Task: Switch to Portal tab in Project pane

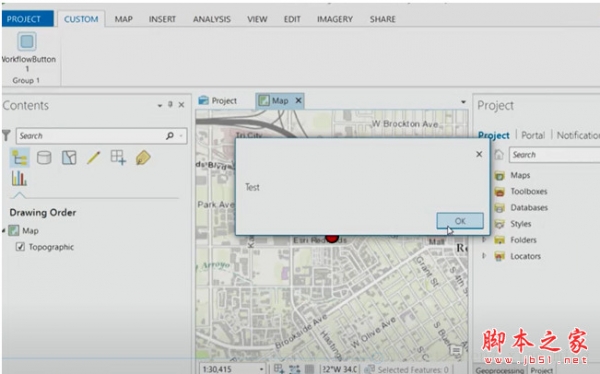Action: pyautogui.click(x=533, y=135)
